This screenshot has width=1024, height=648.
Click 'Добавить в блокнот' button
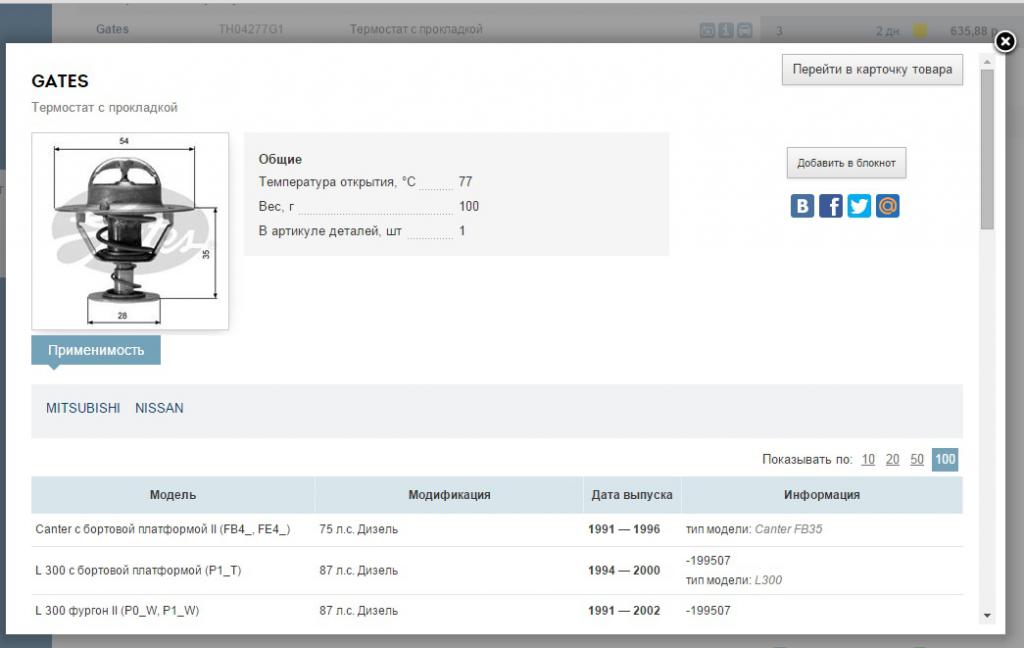tap(846, 163)
